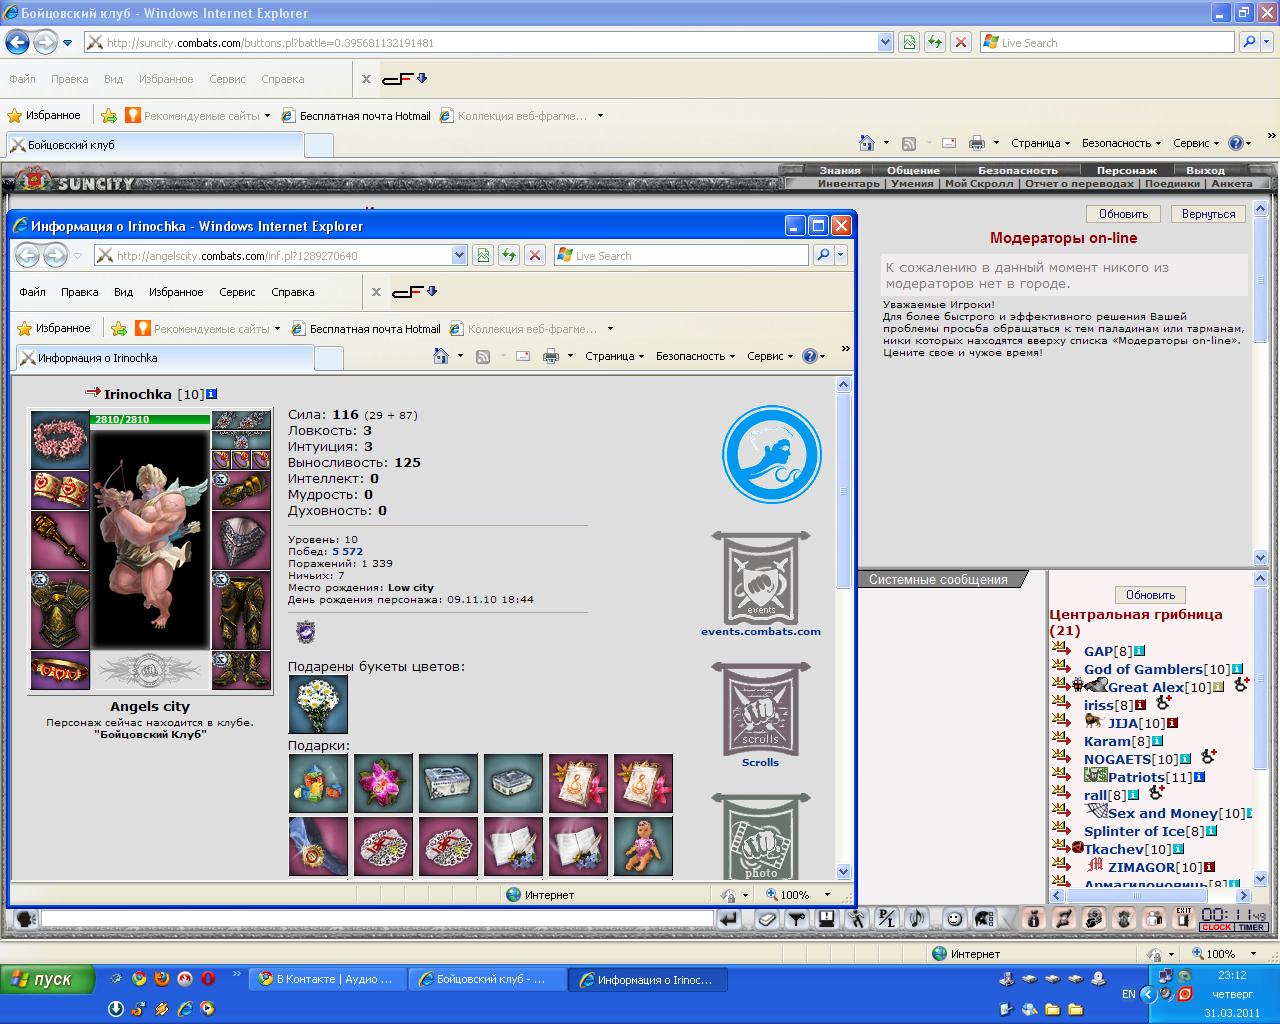The width and height of the screenshot is (1280, 1024).
Task: Select the Персонаж tab in game header
Action: click(1126, 170)
